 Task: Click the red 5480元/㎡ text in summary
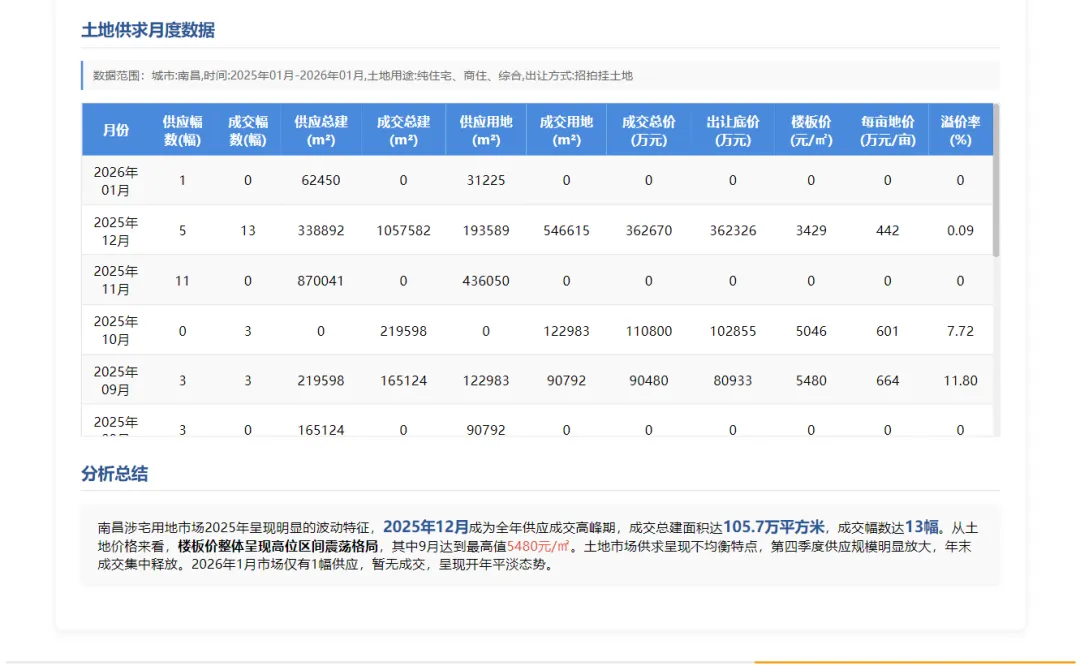click(538, 546)
